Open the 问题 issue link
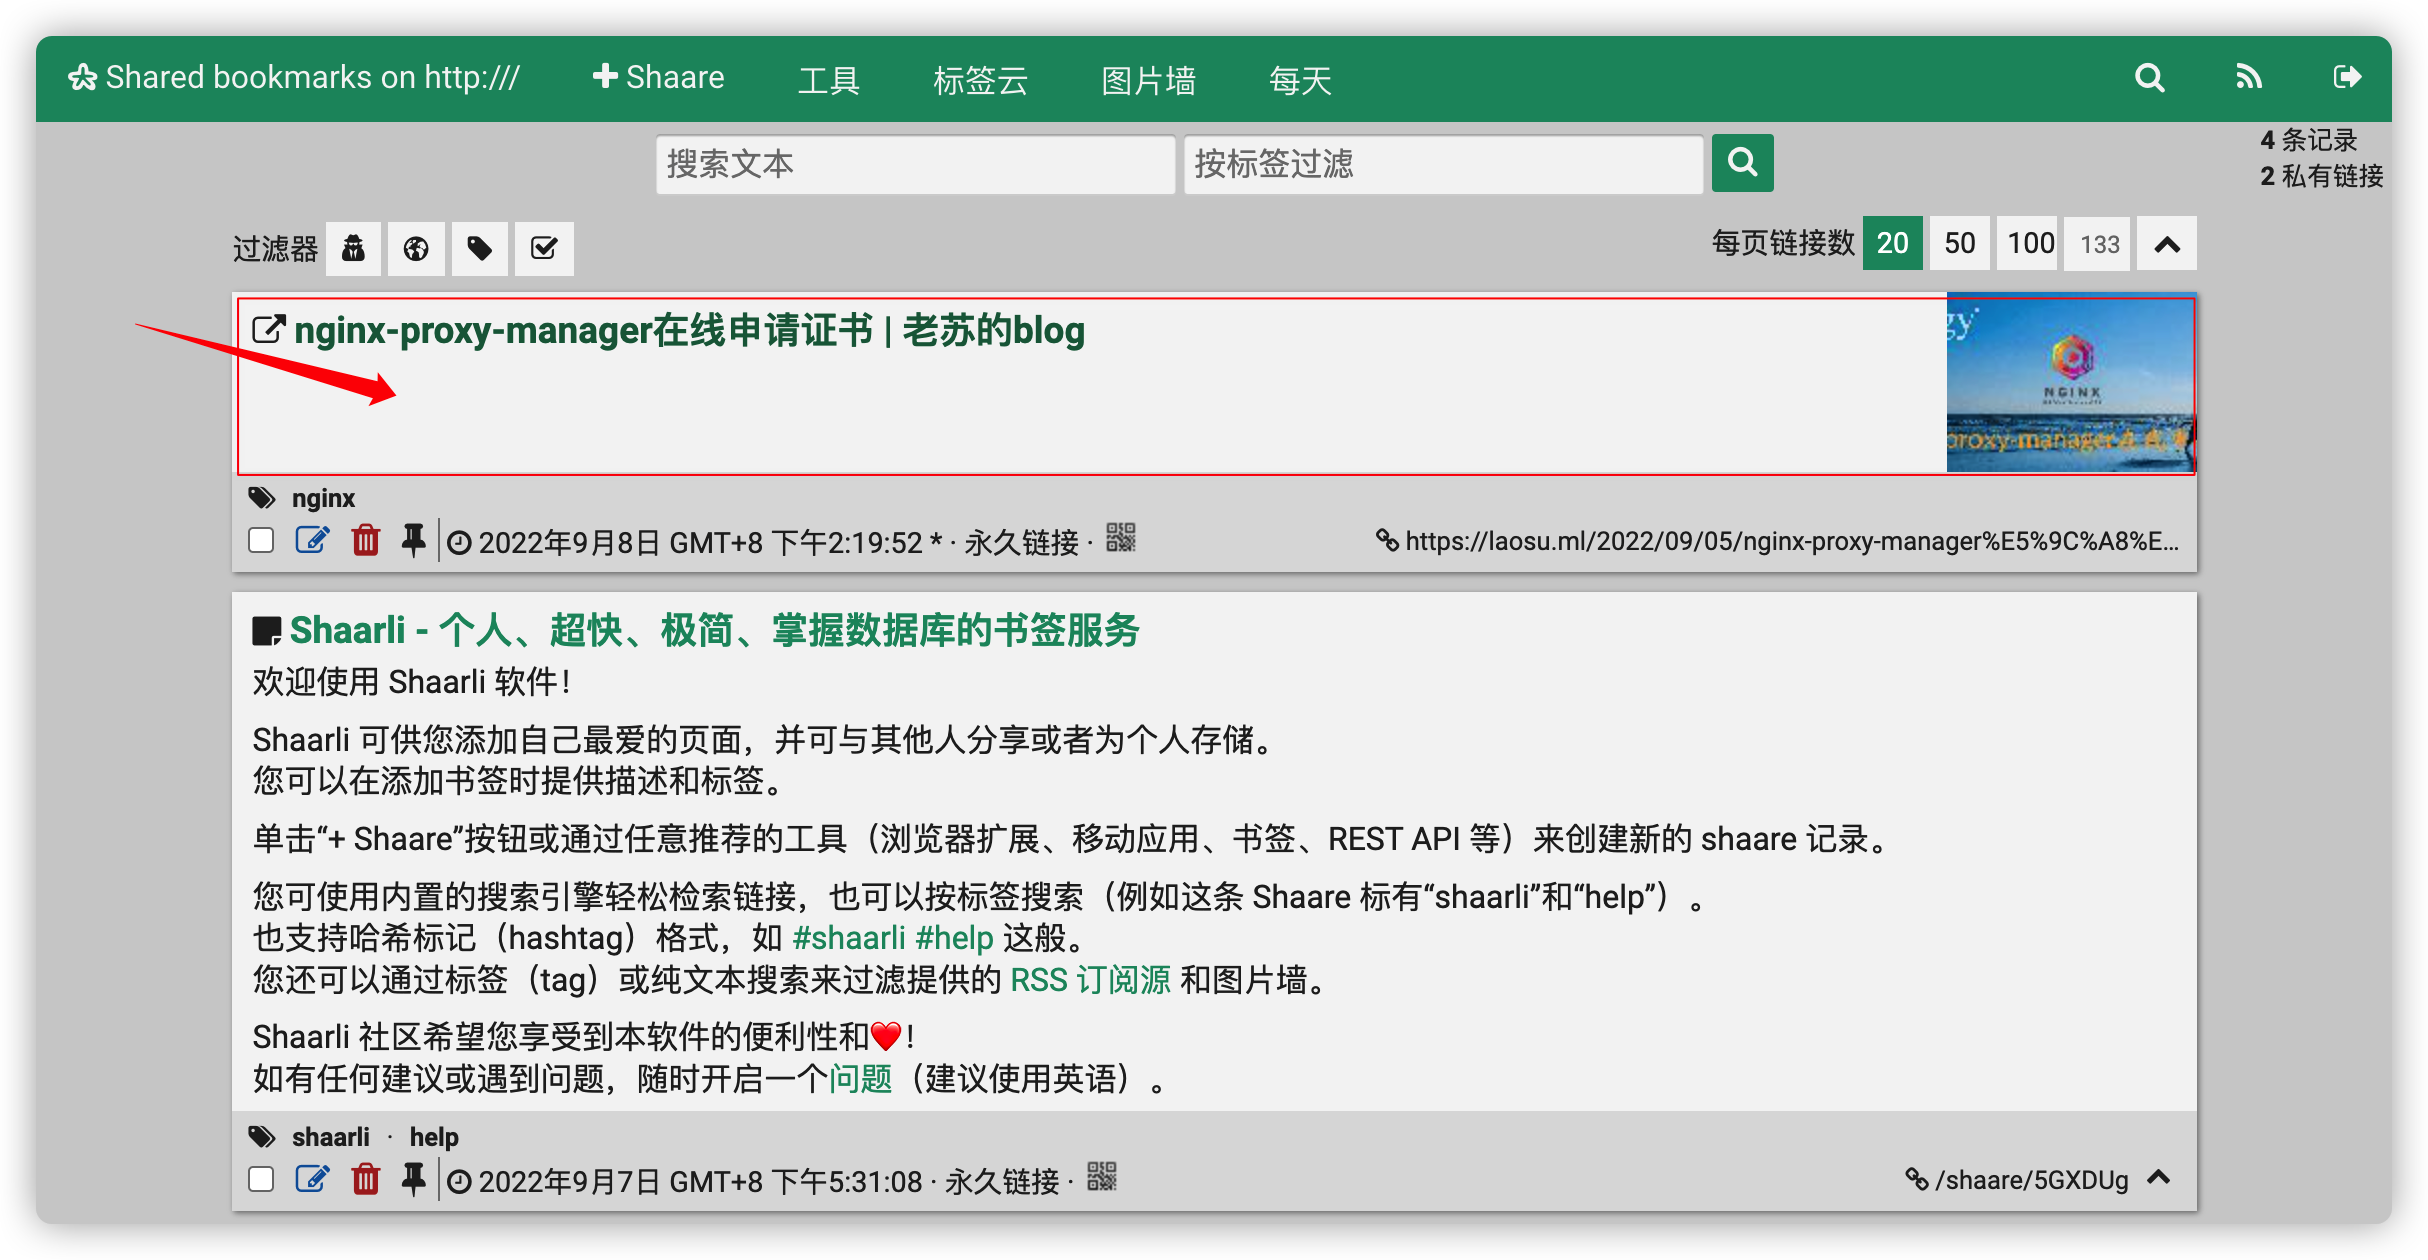Viewport: 2428px width, 1260px height. [860, 1079]
